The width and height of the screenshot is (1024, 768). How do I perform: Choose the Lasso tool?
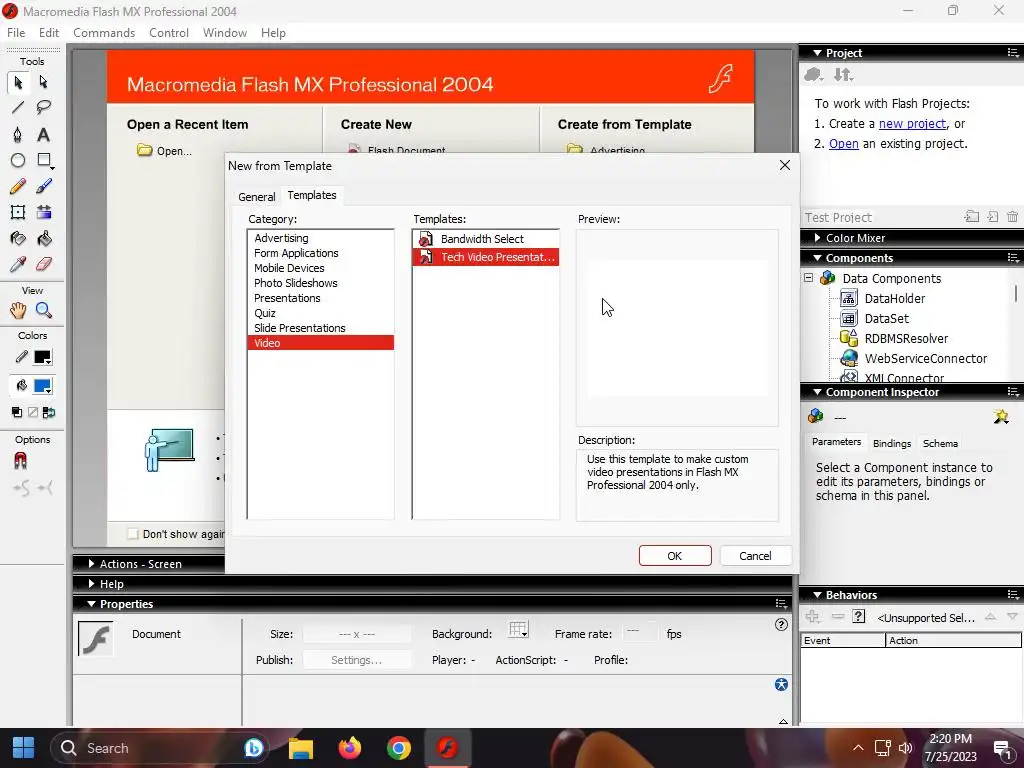(x=44, y=107)
